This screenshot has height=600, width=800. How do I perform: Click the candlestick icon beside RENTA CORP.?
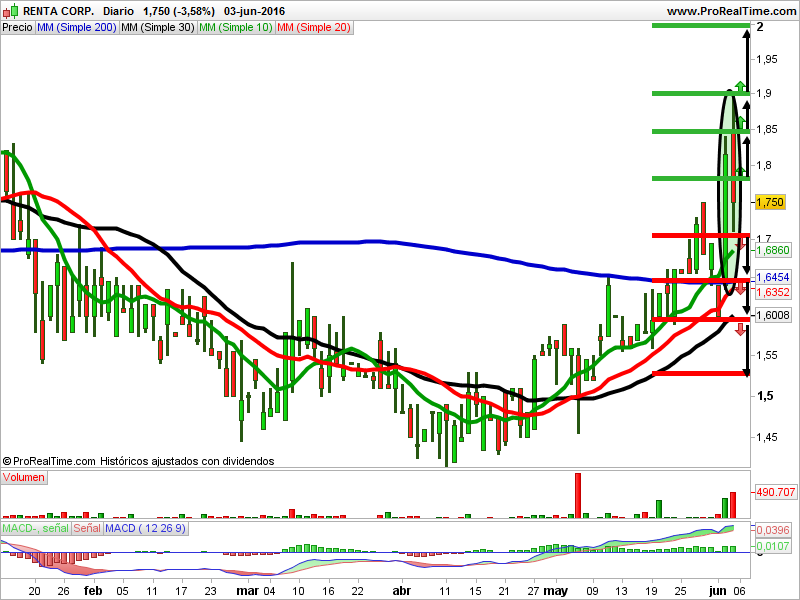(11, 11)
